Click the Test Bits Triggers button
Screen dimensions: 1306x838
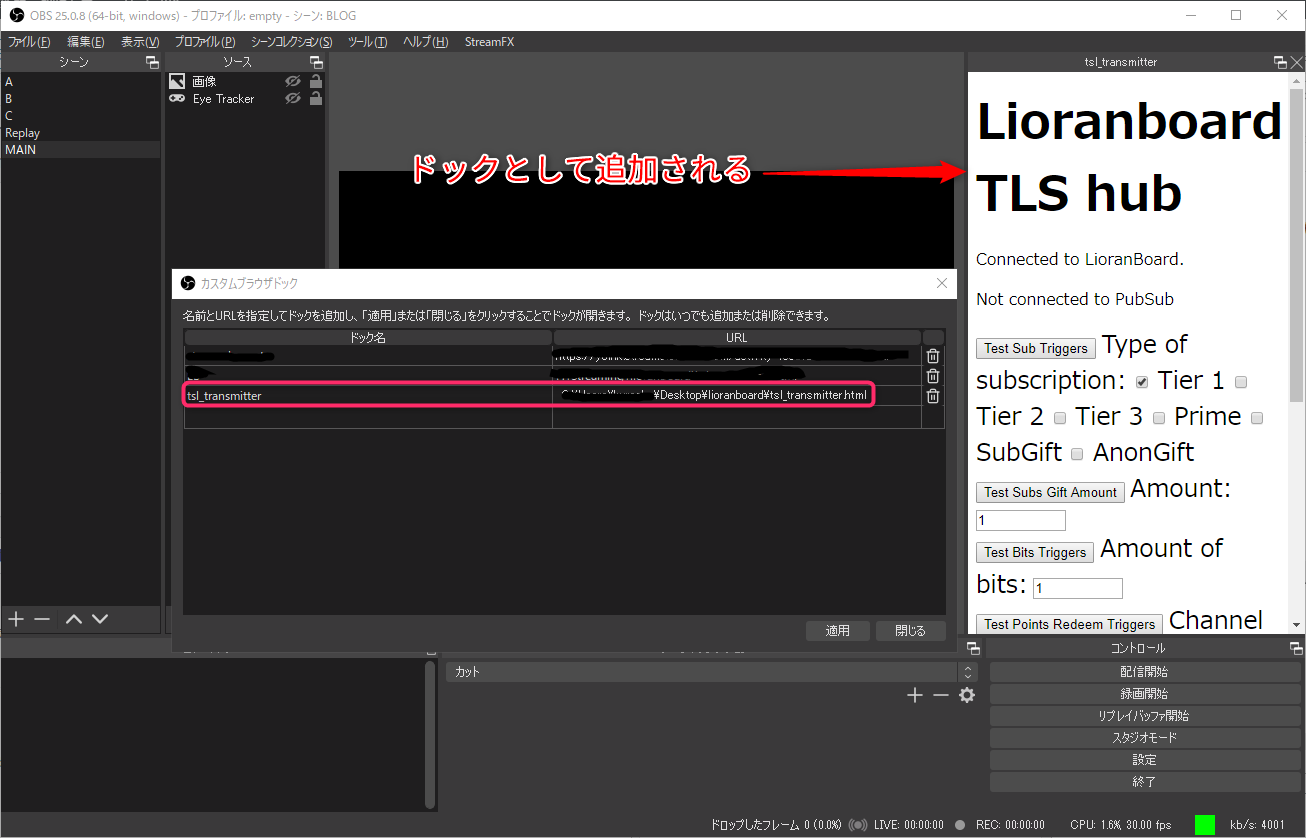tap(1035, 552)
